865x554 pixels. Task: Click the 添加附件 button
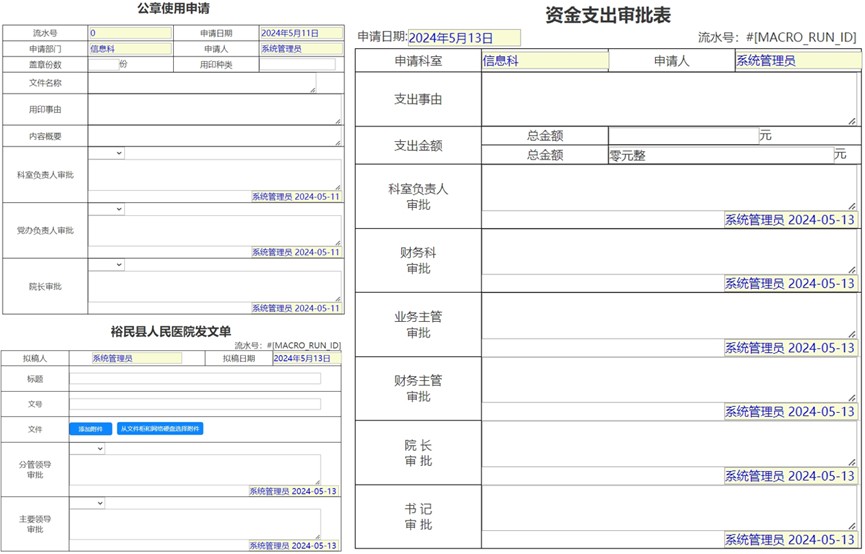coord(90,429)
